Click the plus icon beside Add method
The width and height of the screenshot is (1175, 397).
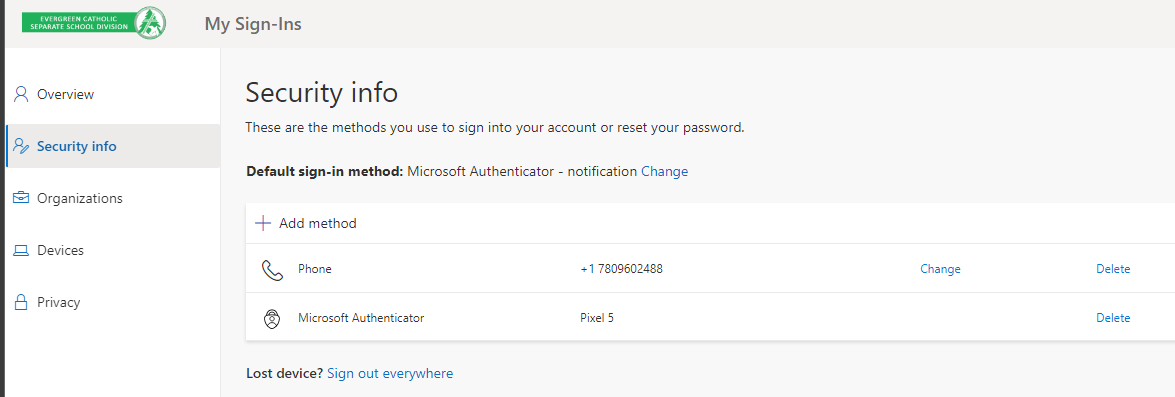(x=263, y=223)
